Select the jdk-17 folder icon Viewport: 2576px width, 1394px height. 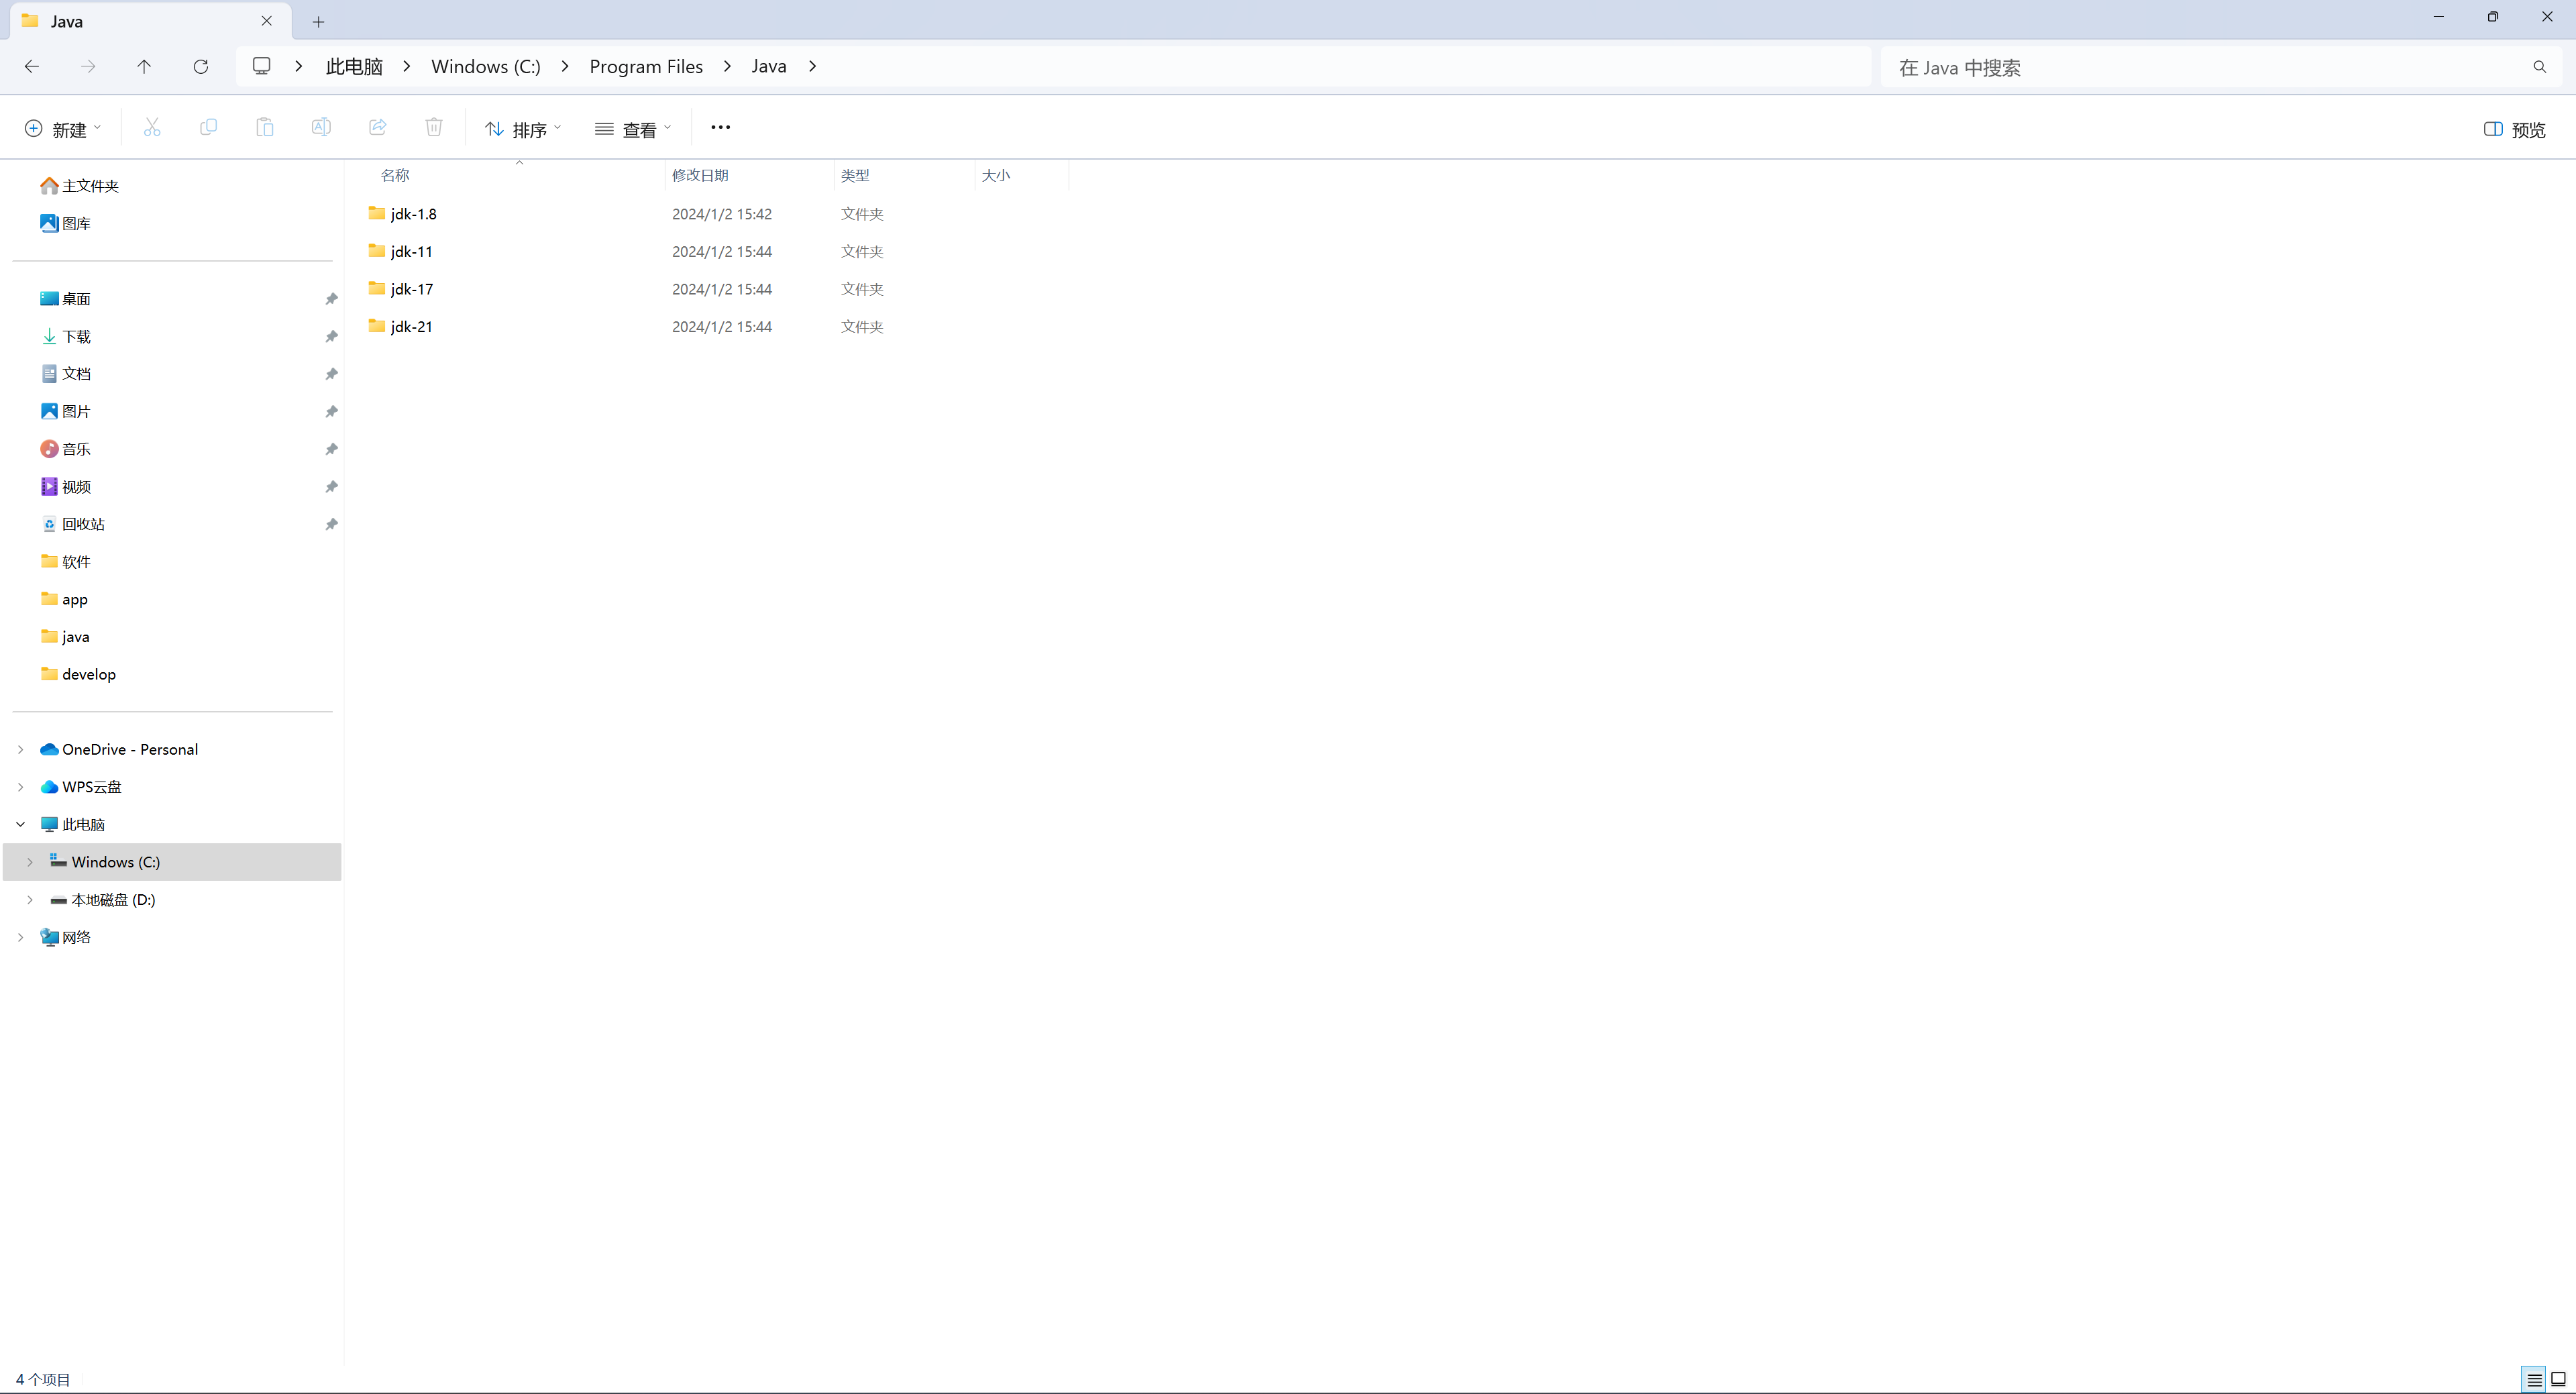[377, 288]
